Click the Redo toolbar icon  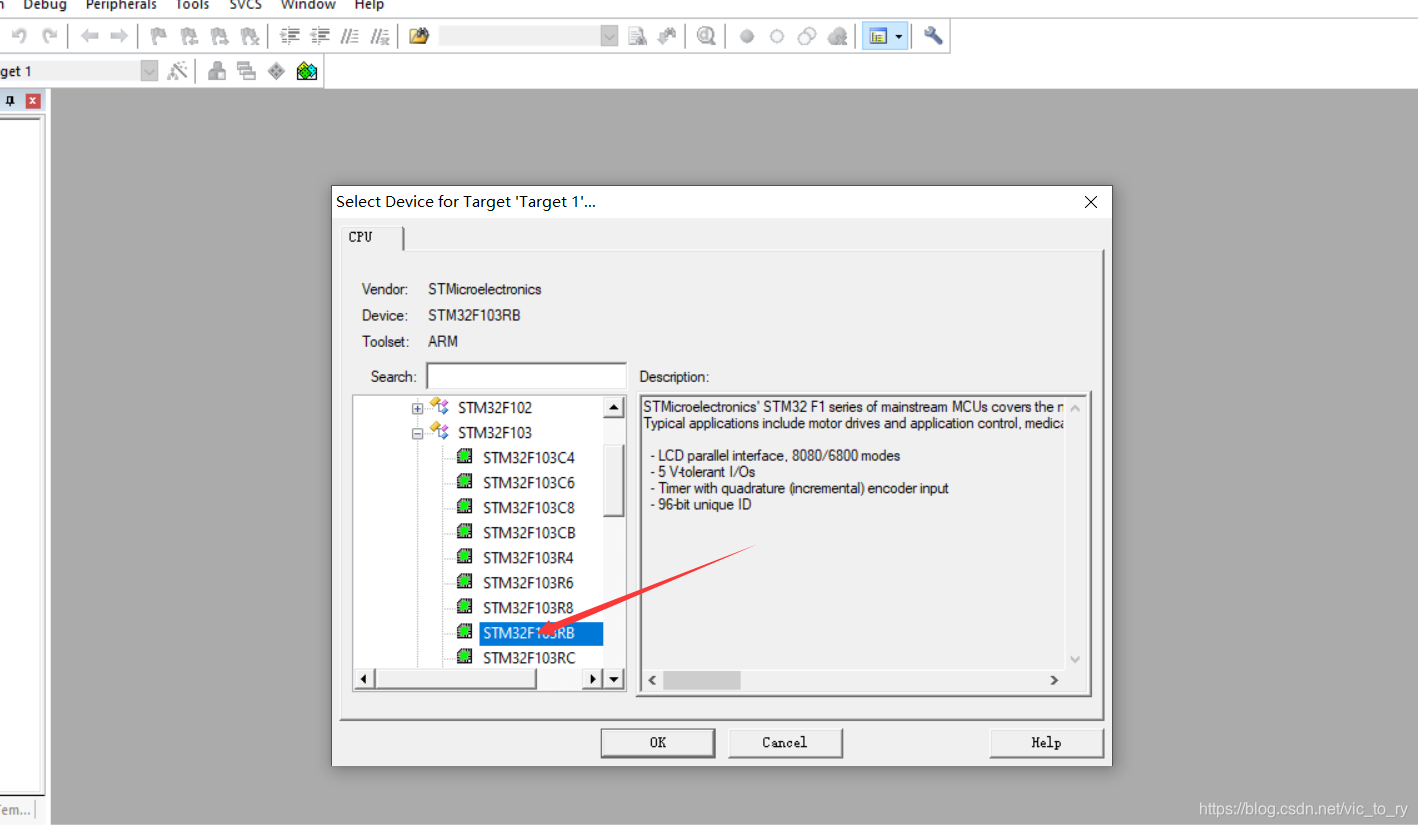49,36
